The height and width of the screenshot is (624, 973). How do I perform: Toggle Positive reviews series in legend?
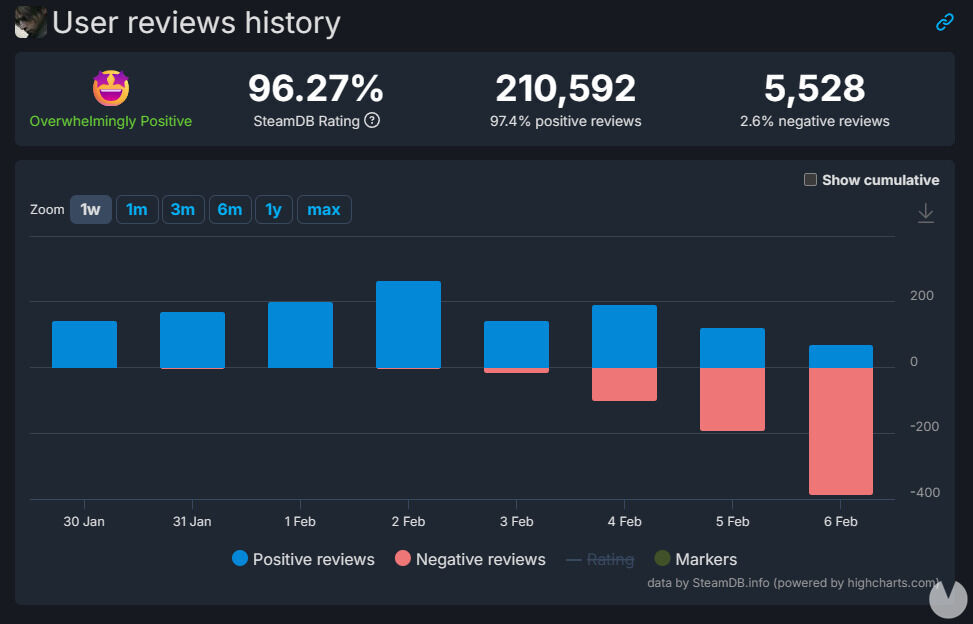point(303,559)
